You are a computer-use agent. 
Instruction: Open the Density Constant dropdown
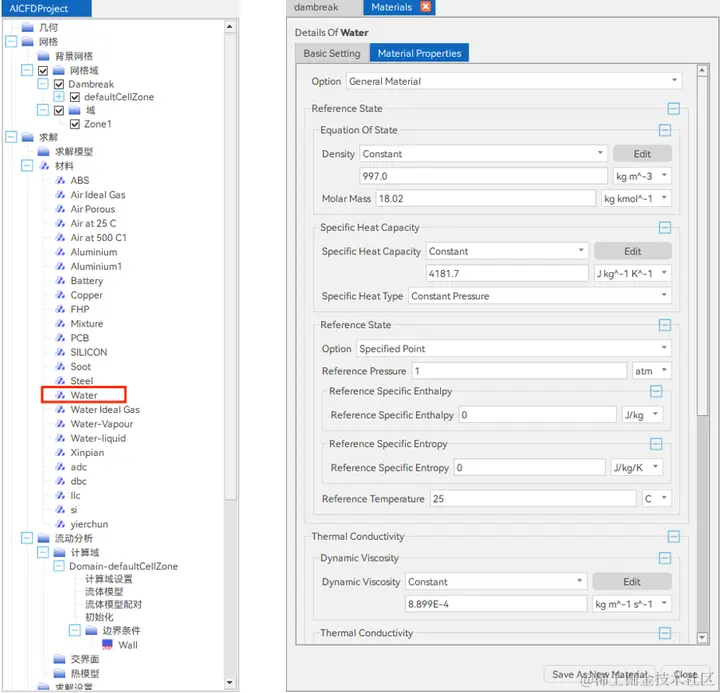pyautogui.click(x=484, y=153)
